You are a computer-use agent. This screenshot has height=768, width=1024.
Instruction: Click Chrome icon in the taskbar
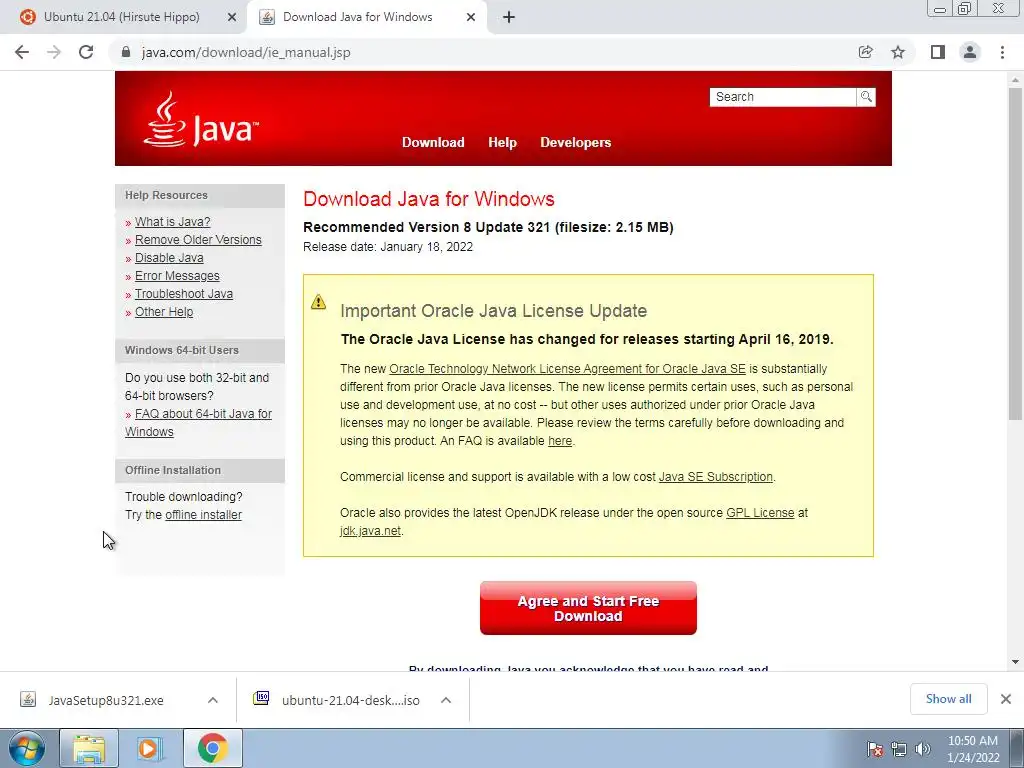[x=213, y=748]
